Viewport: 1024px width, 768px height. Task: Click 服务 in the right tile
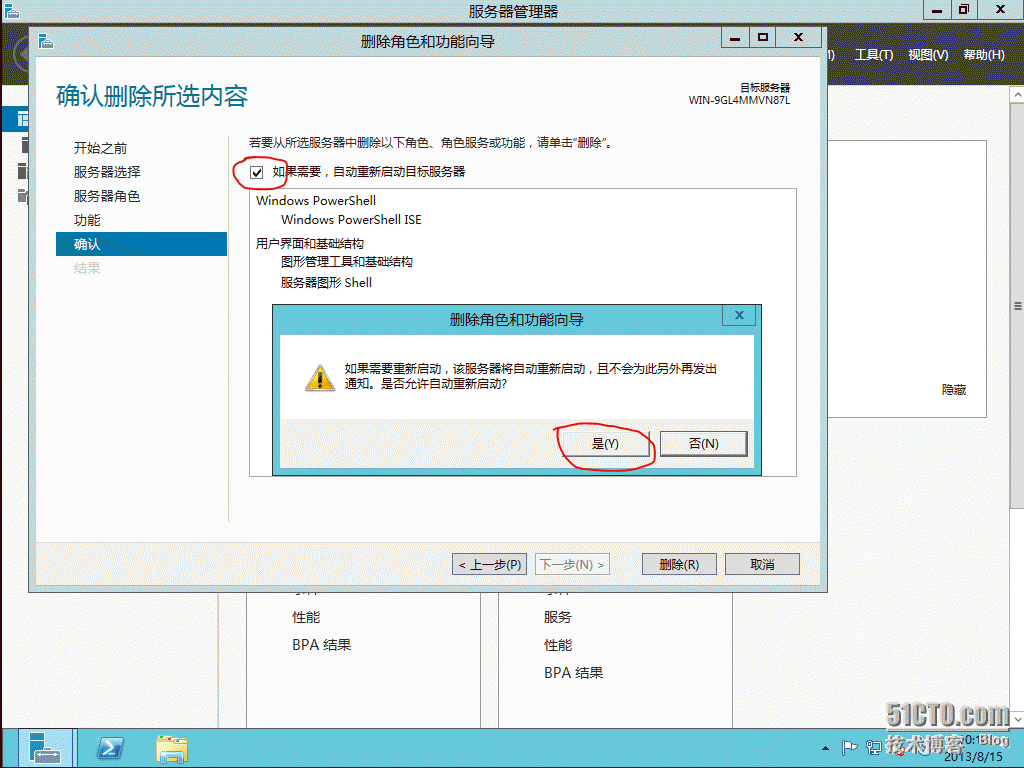[558, 617]
